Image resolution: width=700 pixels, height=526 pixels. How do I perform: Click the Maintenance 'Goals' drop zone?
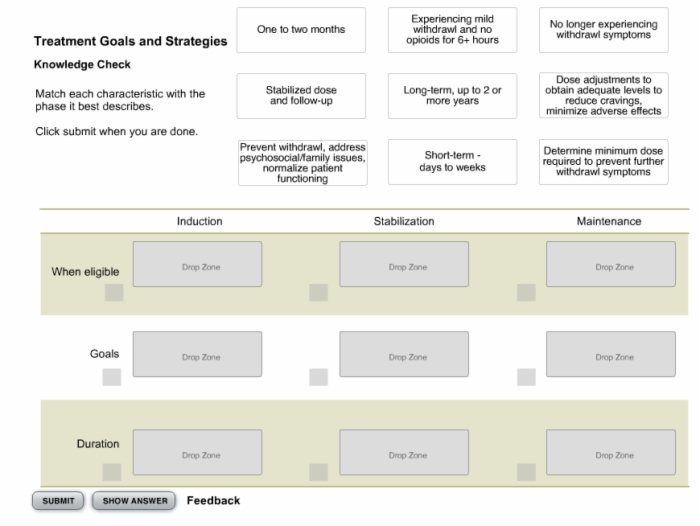pos(611,354)
